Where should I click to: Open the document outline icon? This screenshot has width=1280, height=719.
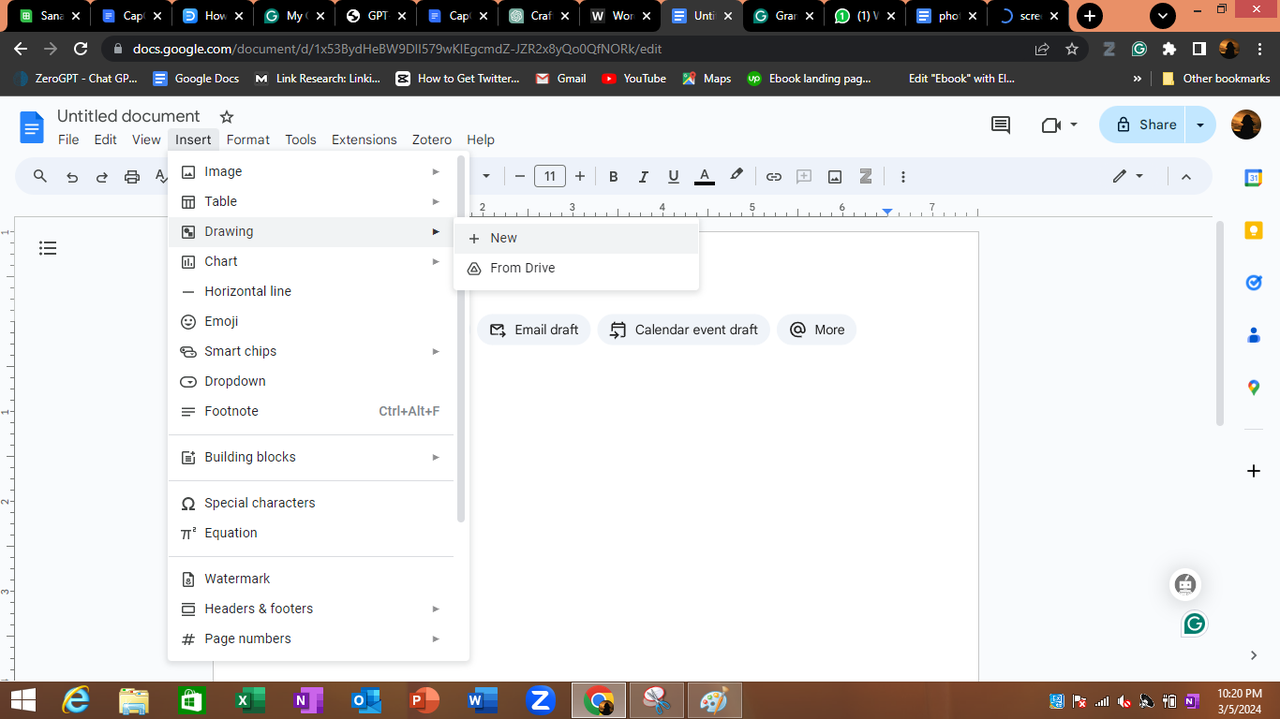(x=48, y=248)
